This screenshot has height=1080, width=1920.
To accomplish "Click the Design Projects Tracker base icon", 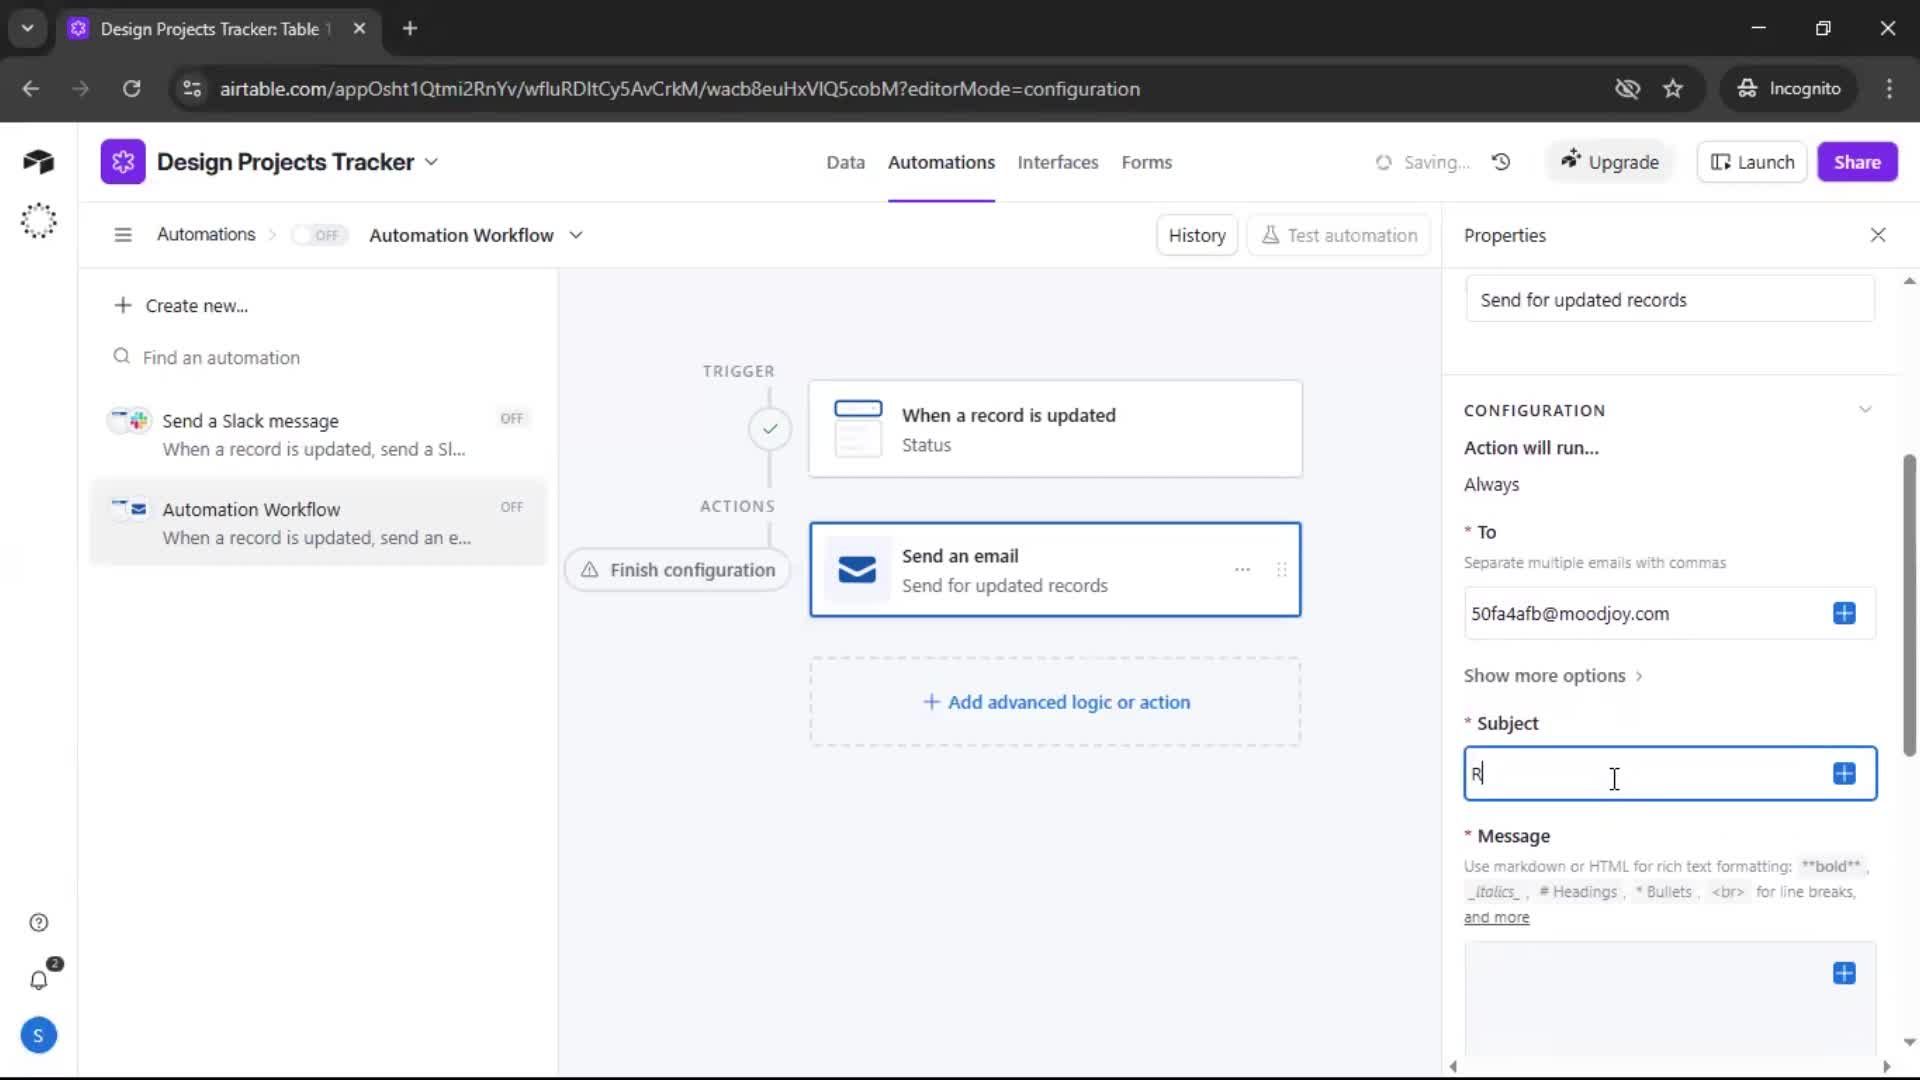I will [x=123, y=162].
